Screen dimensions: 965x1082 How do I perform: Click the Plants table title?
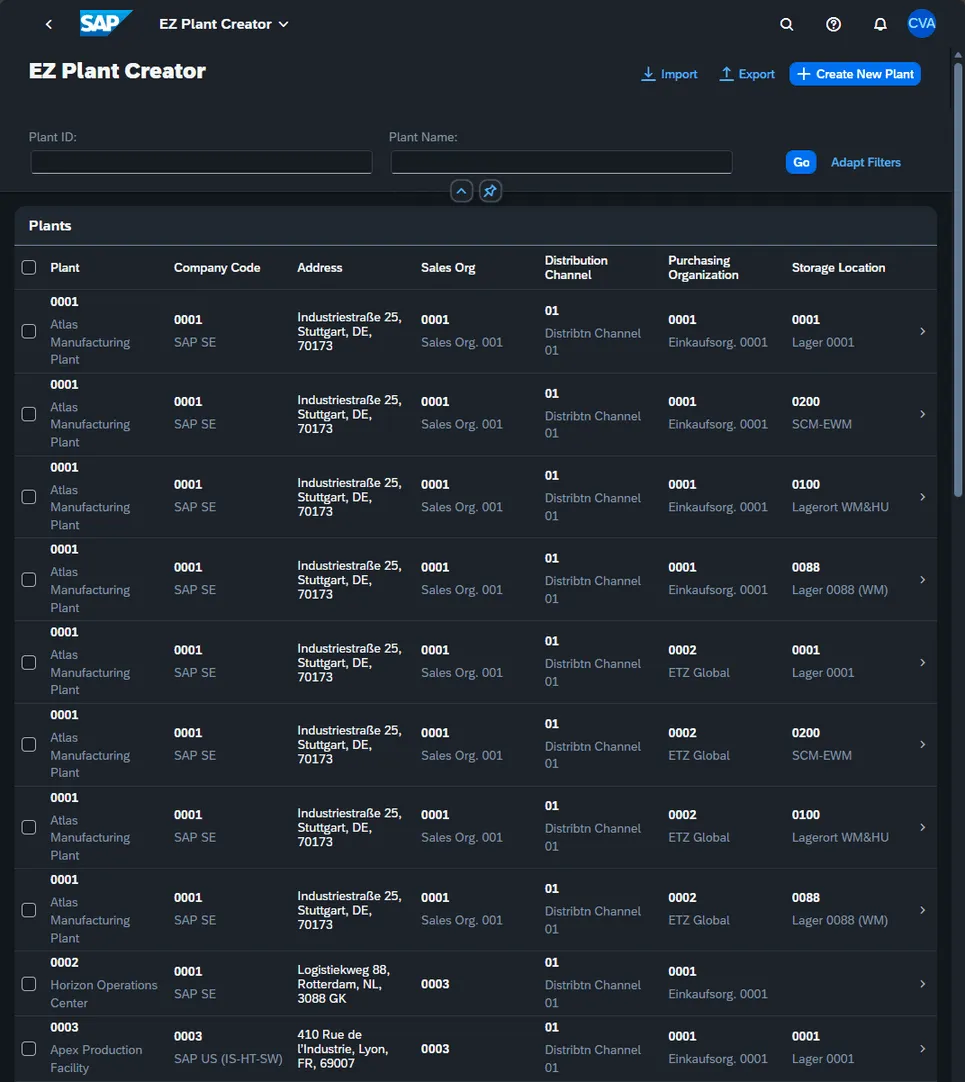[x=50, y=226]
